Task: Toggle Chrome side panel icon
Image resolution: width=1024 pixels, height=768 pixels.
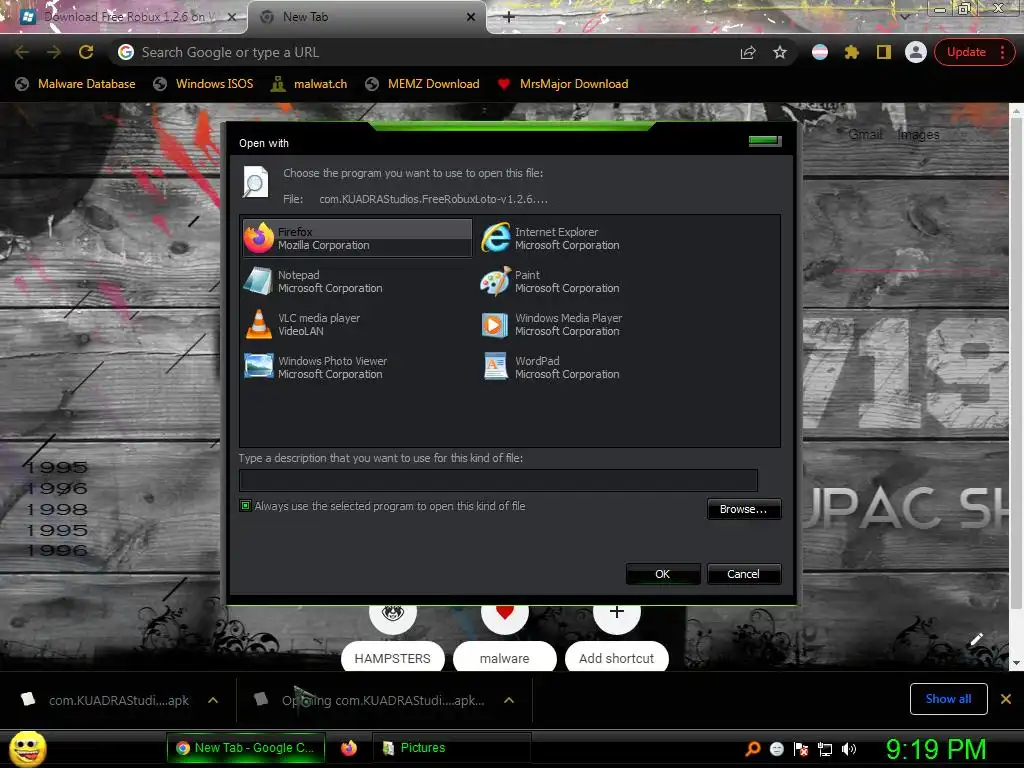Action: 884,52
